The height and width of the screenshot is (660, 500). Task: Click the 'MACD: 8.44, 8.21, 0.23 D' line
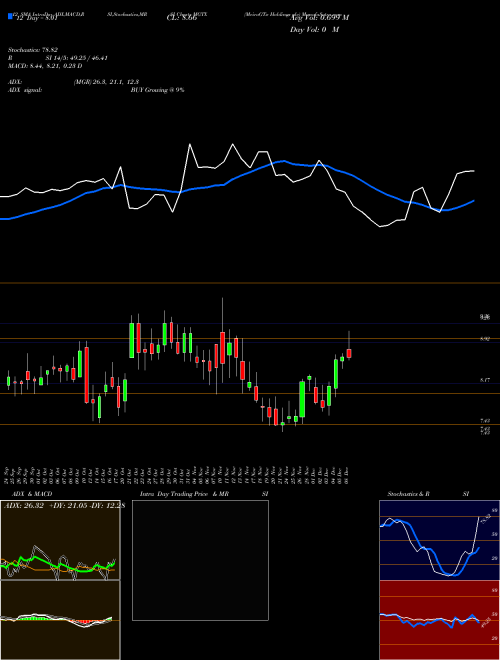click(x=45, y=66)
